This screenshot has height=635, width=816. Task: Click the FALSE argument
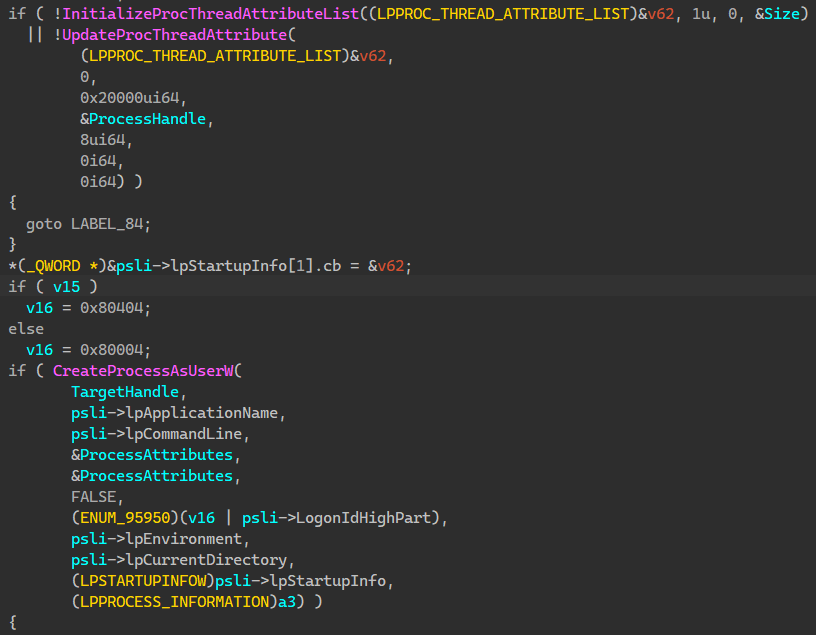click(x=94, y=497)
